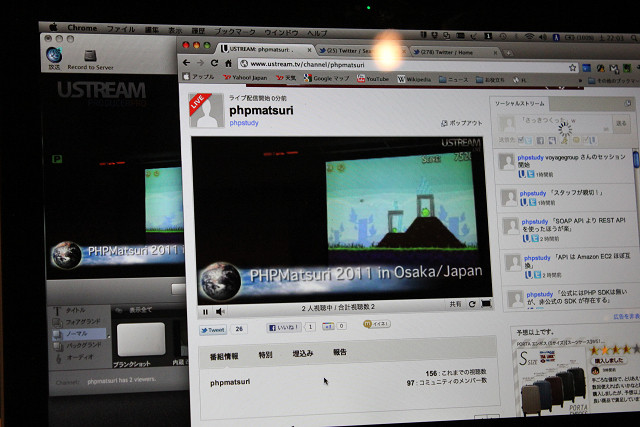Open the Google マップ bookmark
The image size is (640, 427).
point(327,78)
